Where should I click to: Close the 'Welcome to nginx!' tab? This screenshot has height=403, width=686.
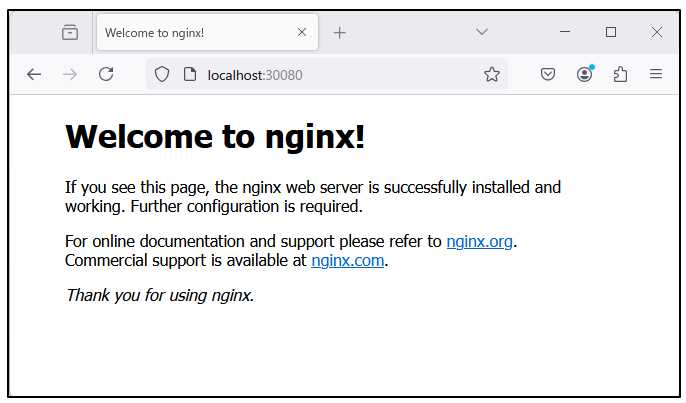[x=302, y=32]
